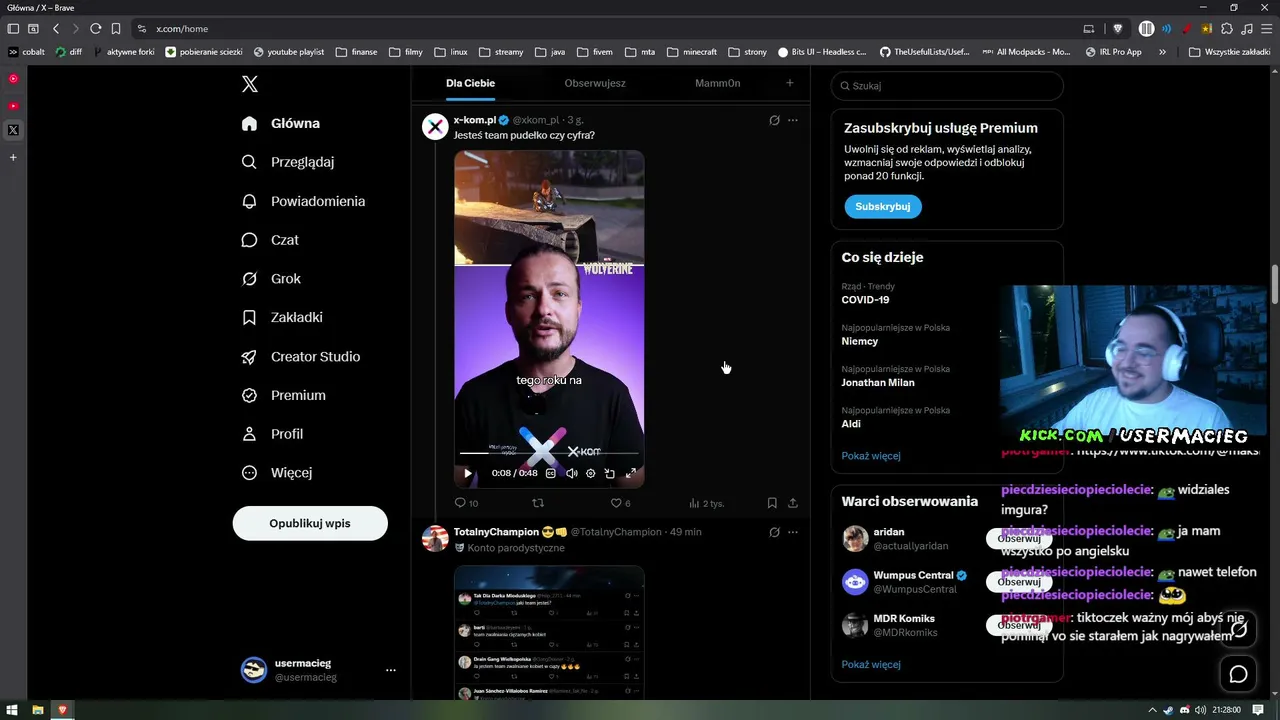Bookmark this page in the Brave toolbar
Viewport: 1280px width, 720px height.
click(x=116, y=29)
